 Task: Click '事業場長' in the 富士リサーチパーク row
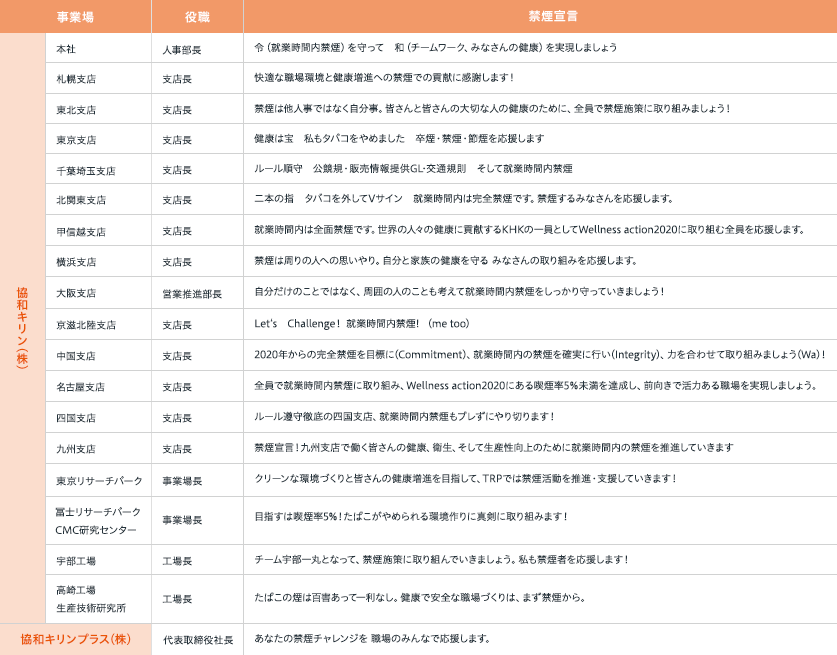tap(182, 520)
